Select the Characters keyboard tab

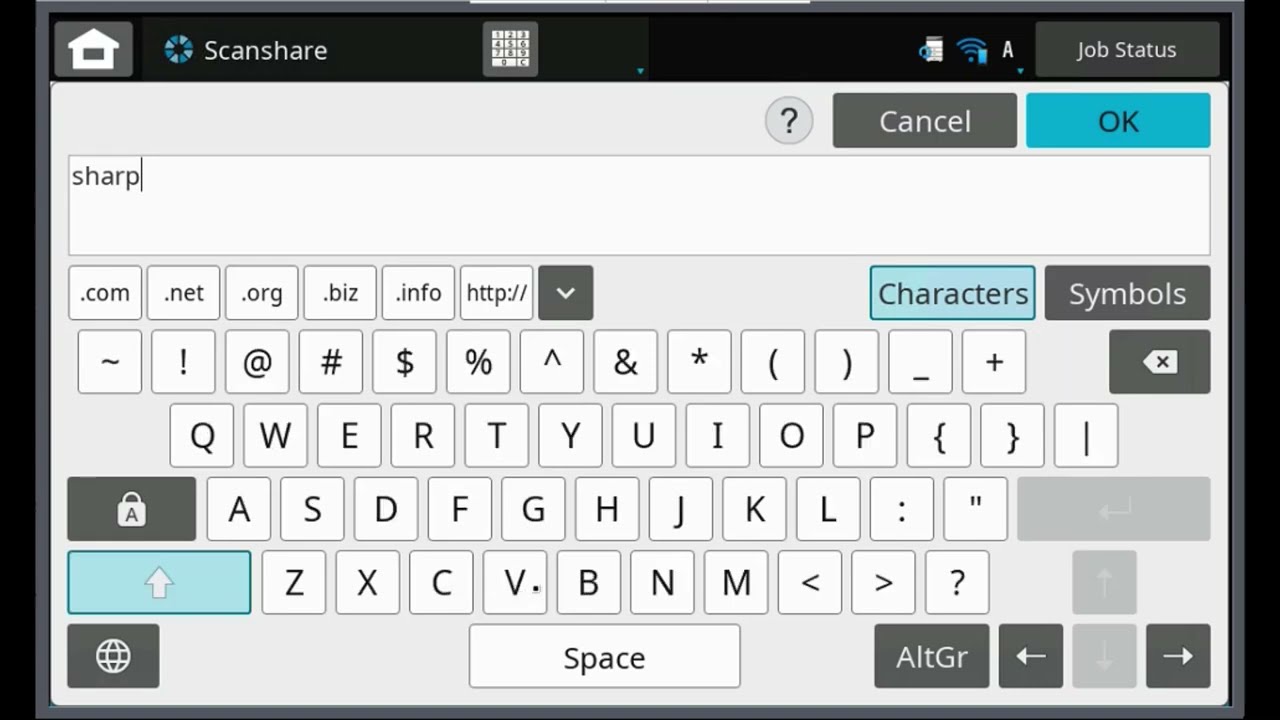(x=952, y=293)
